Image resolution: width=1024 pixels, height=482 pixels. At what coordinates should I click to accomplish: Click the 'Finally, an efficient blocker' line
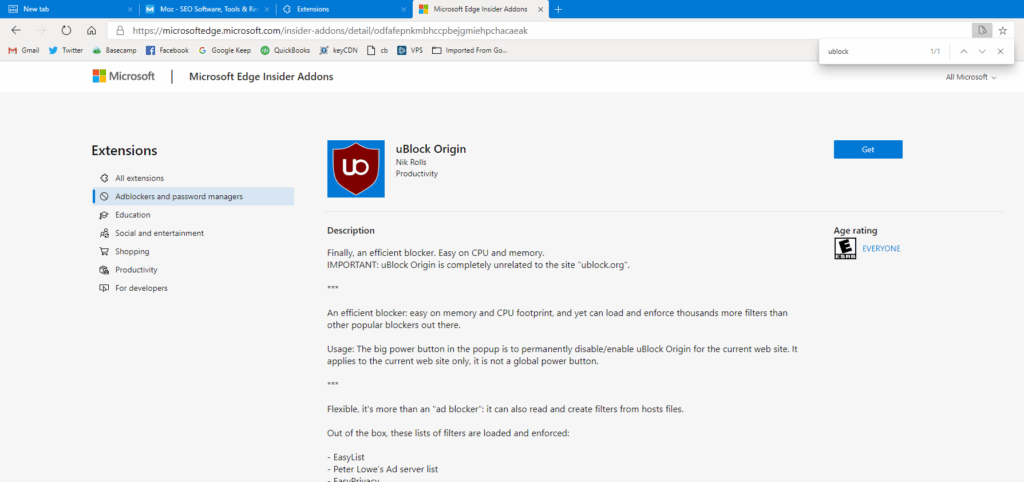click(436, 252)
